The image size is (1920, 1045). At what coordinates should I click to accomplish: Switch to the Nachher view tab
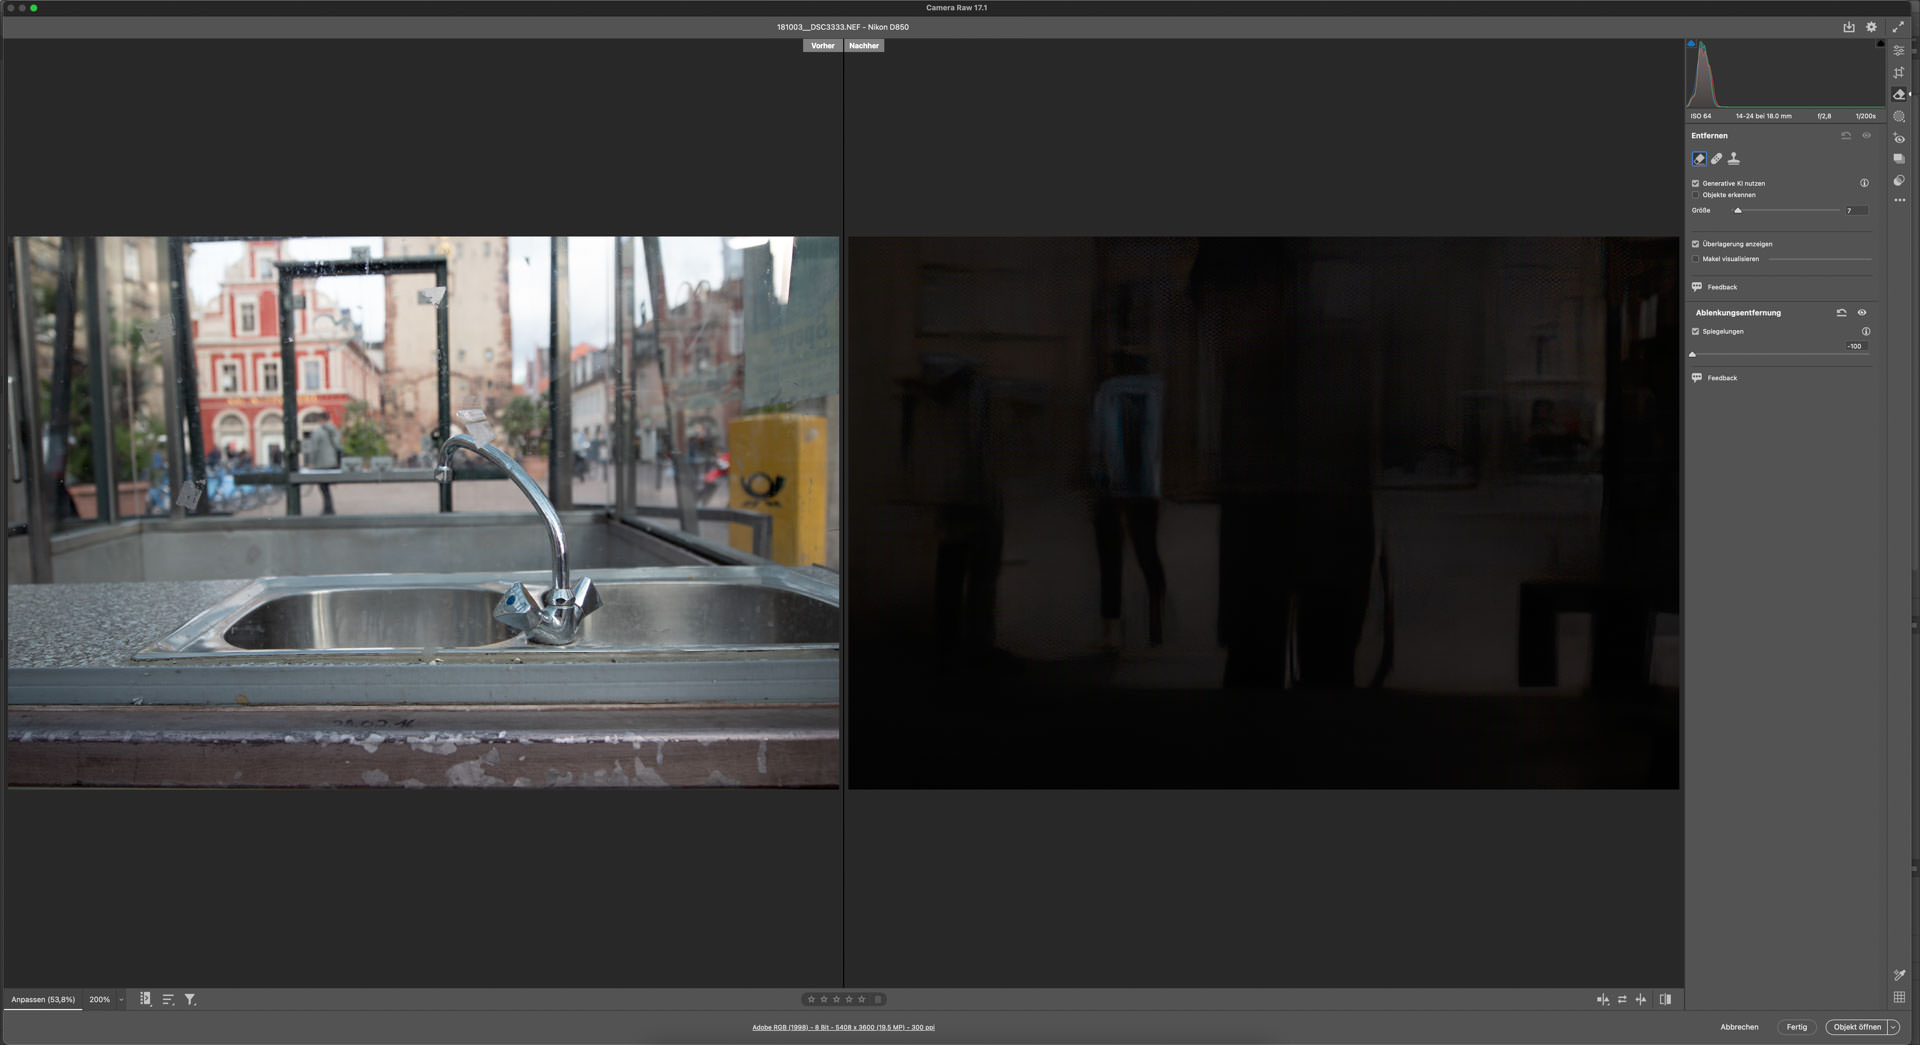click(864, 45)
